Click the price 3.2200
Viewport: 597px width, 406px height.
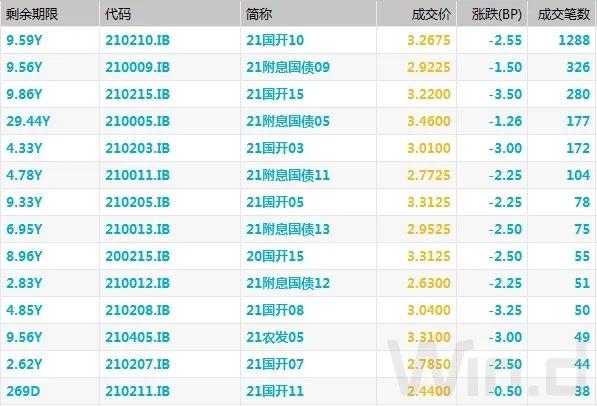click(x=429, y=94)
